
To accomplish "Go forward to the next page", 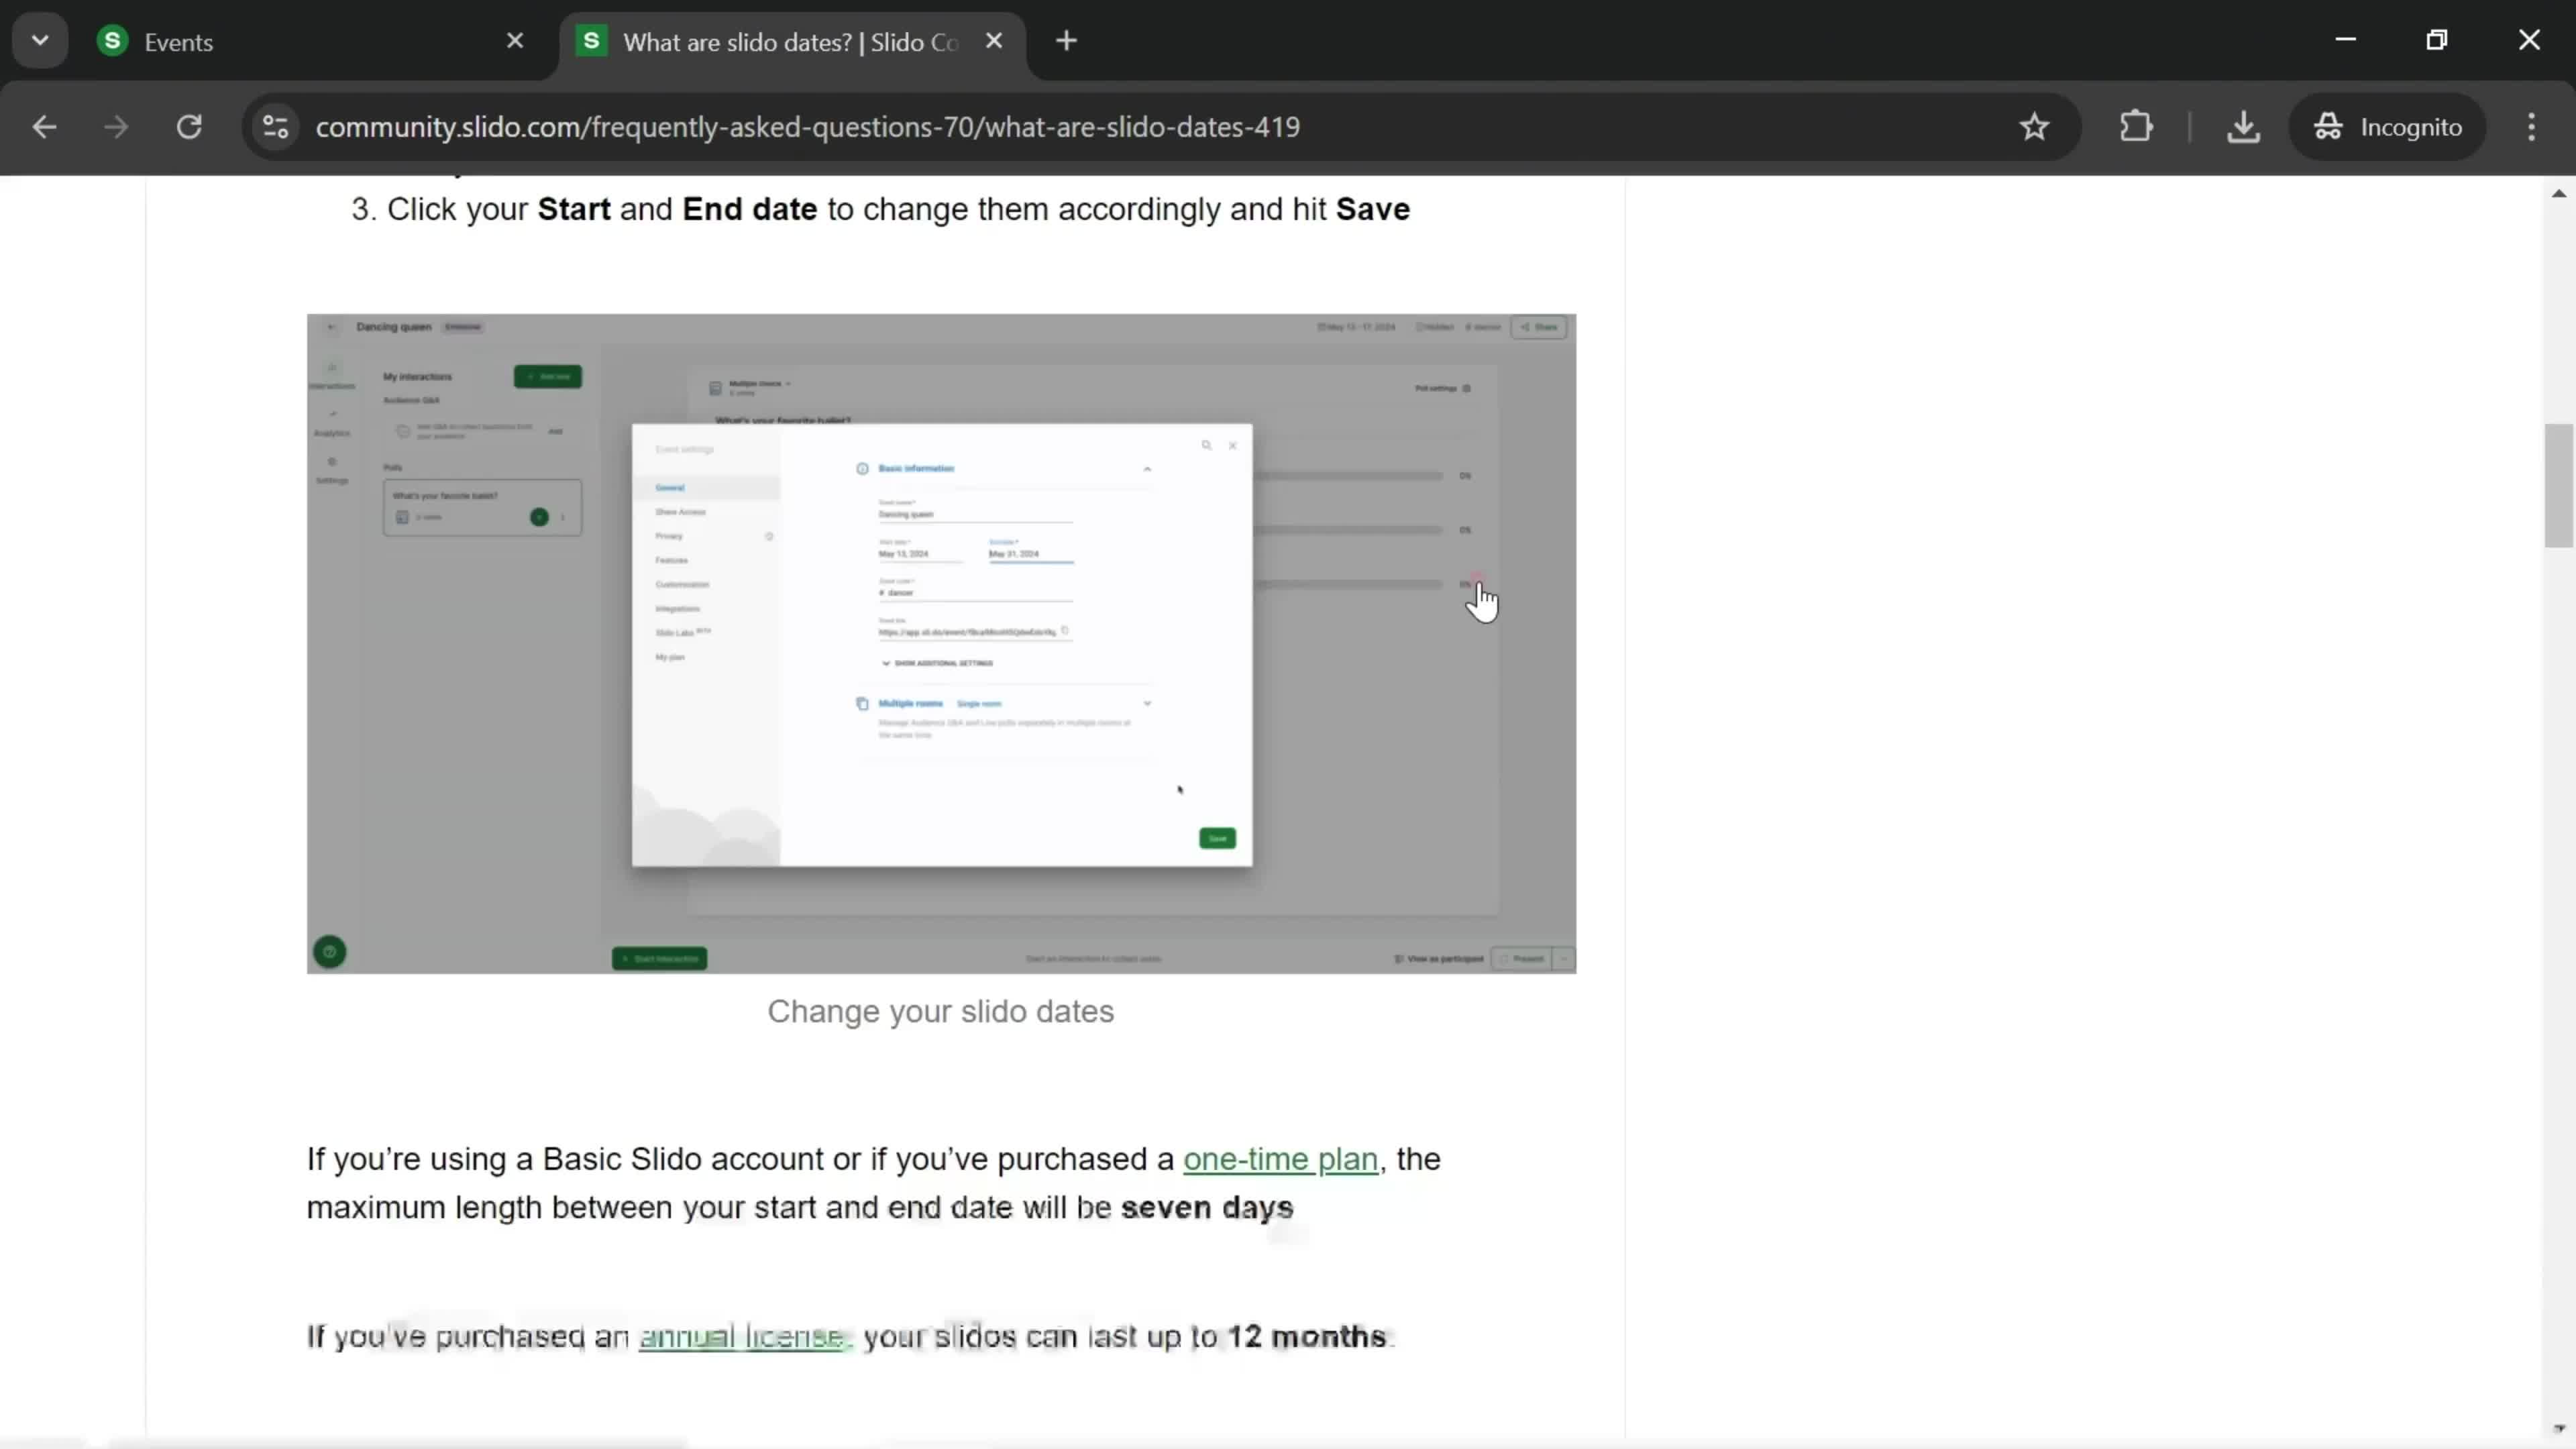I will (x=116, y=127).
